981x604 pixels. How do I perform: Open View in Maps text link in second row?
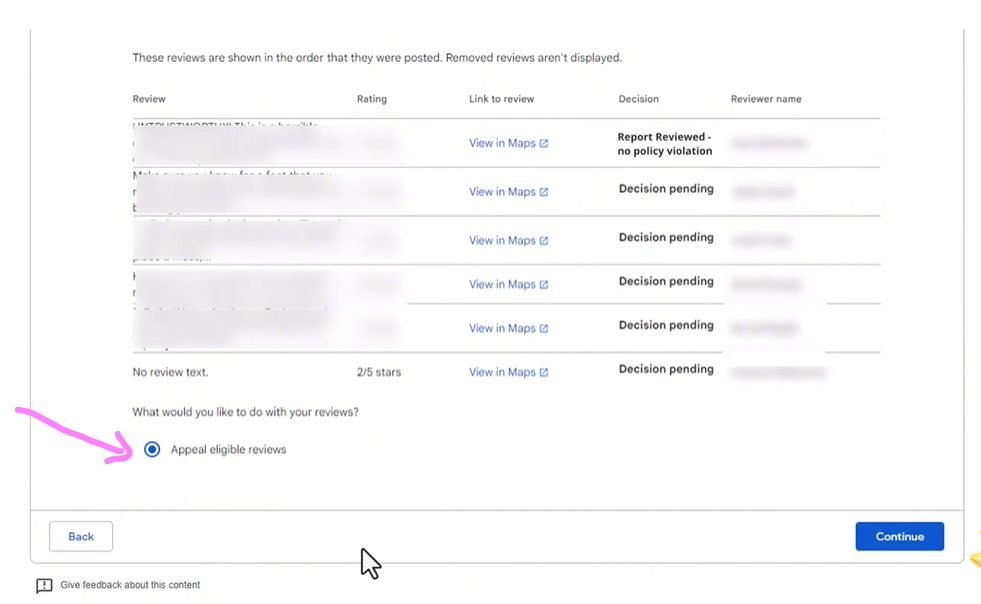pyautogui.click(x=502, y=192)
